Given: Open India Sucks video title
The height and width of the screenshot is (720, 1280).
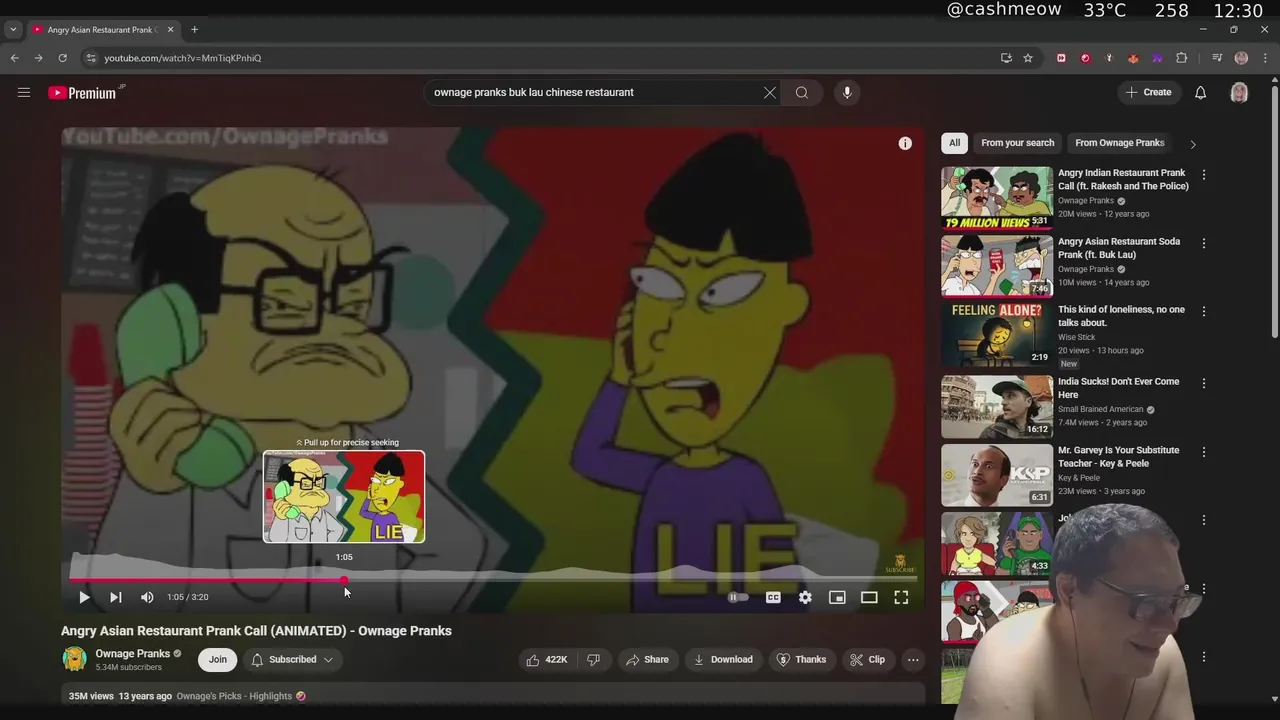Looking at the screenshot, I should pyautogui.click(x=1118, y=388).
